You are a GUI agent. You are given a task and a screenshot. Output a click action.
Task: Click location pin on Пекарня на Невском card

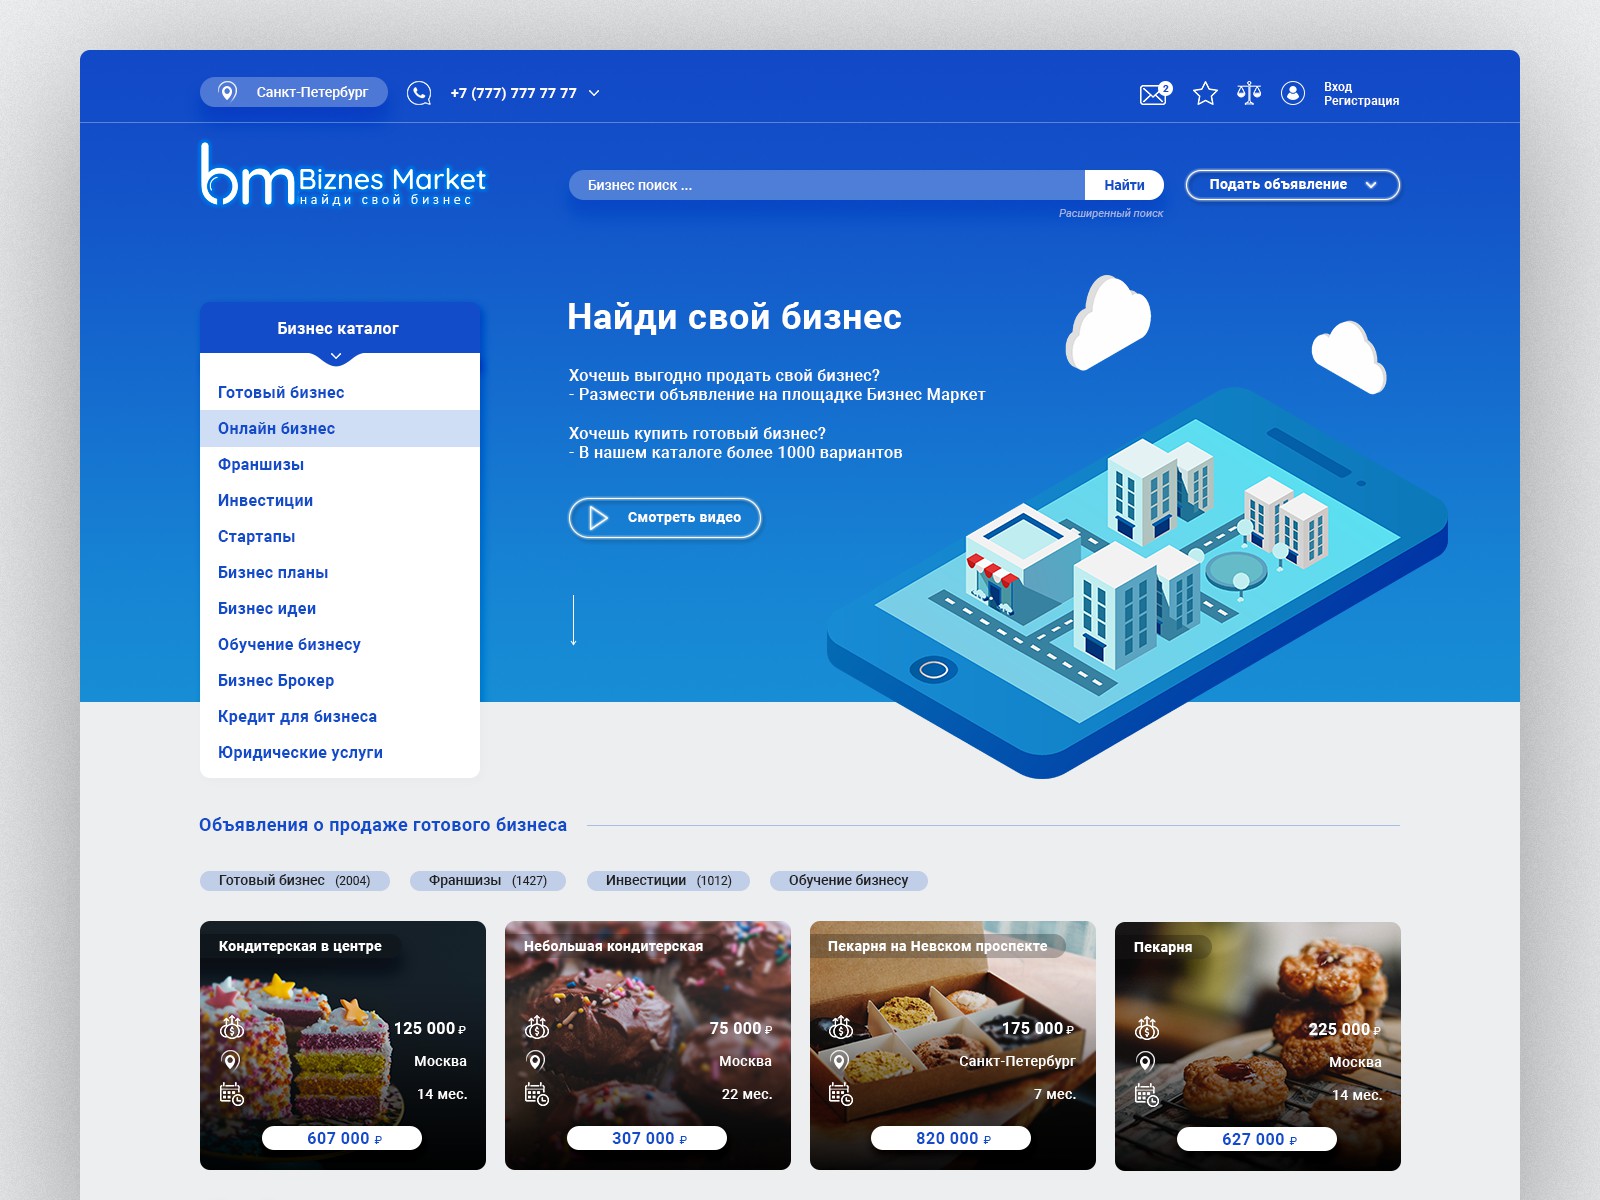(x=840, y=1061)
